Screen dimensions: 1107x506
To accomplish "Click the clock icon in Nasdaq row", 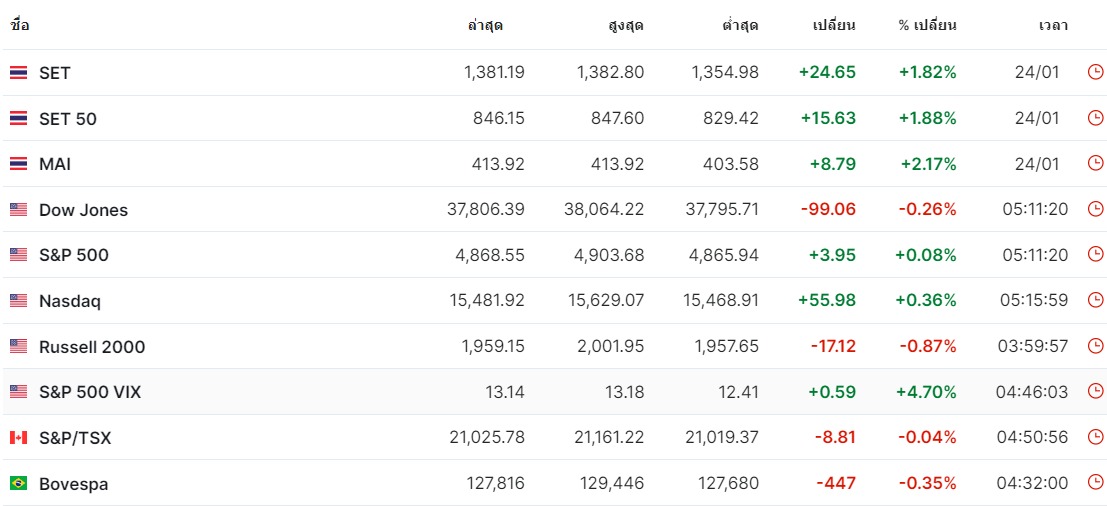I will (1095, 300).
